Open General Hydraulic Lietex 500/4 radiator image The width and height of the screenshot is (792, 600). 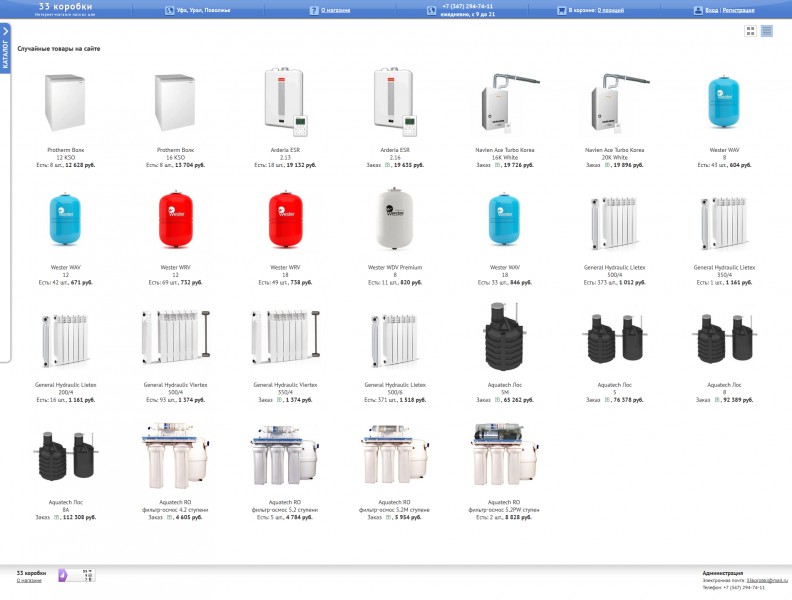(x=614, y=223)
